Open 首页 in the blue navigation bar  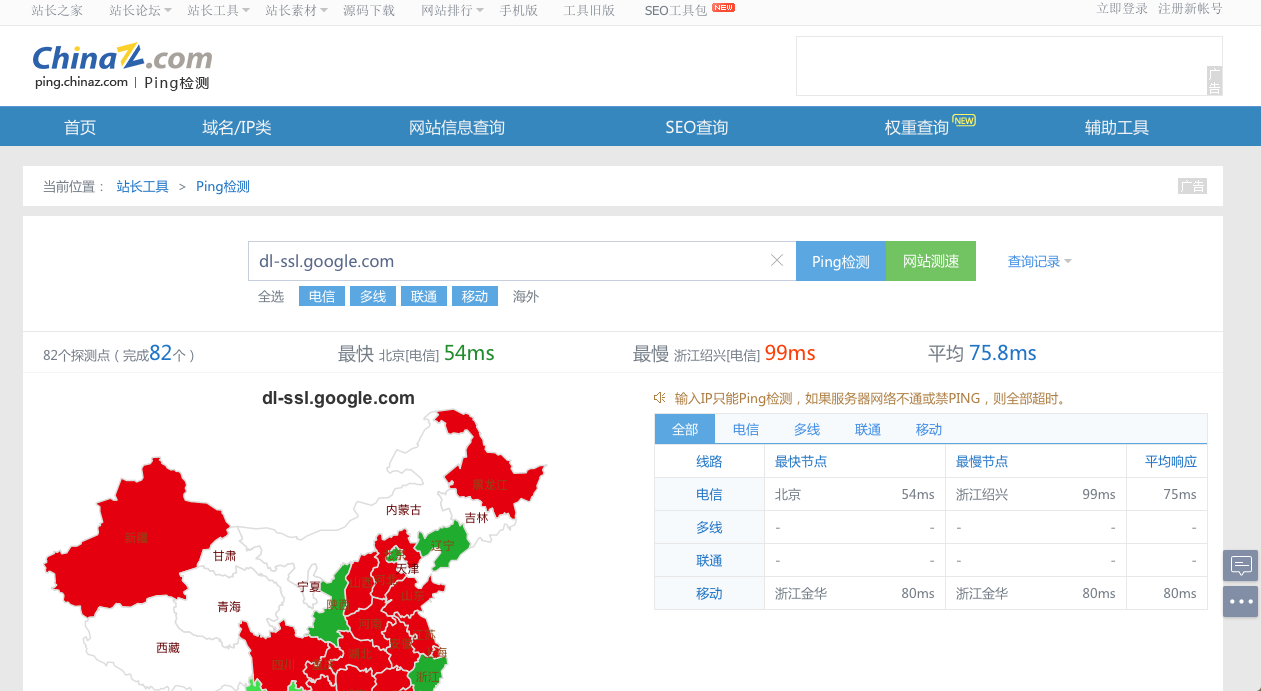coord(80,127)
